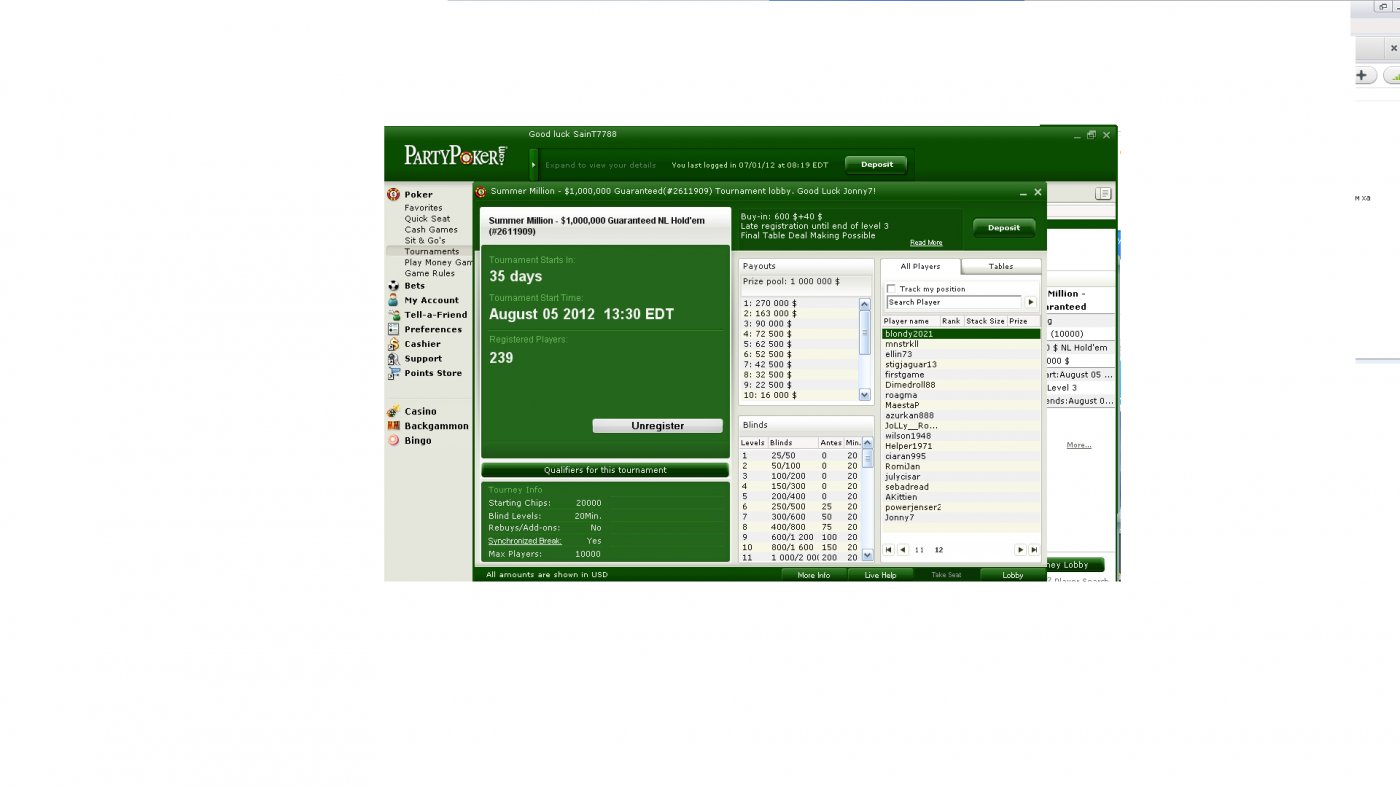Click the search player go arrow
This screenshot has height=787, width=1400.
(x=1031, y=302)
